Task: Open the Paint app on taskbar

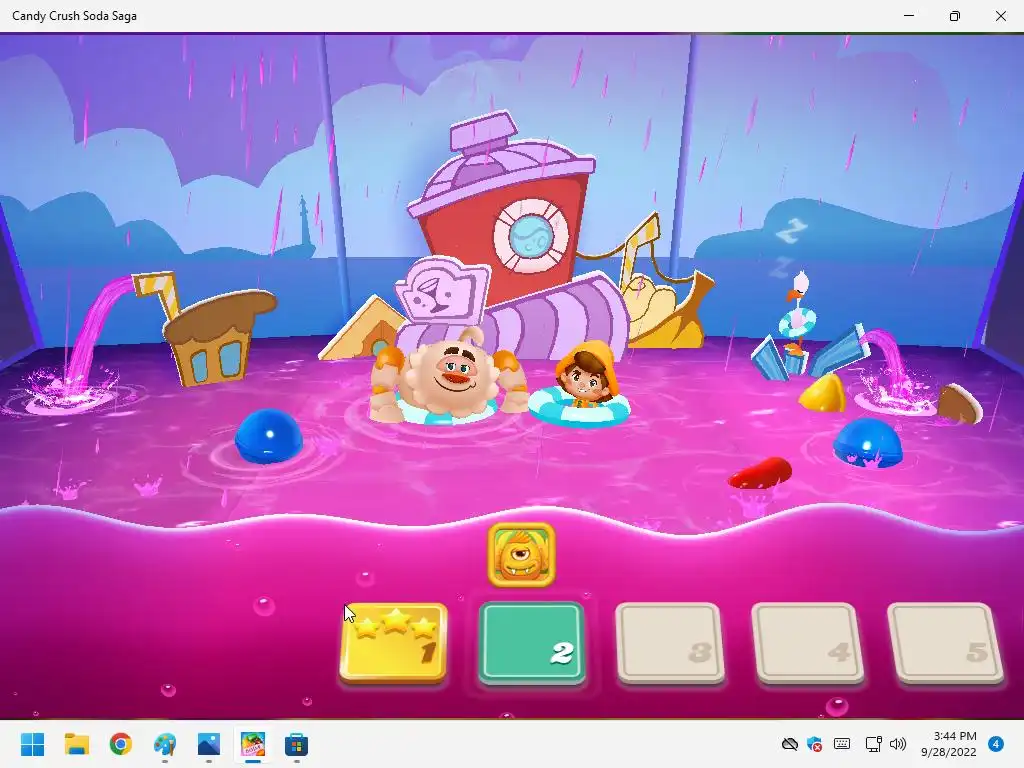Action: pos(165,744)
